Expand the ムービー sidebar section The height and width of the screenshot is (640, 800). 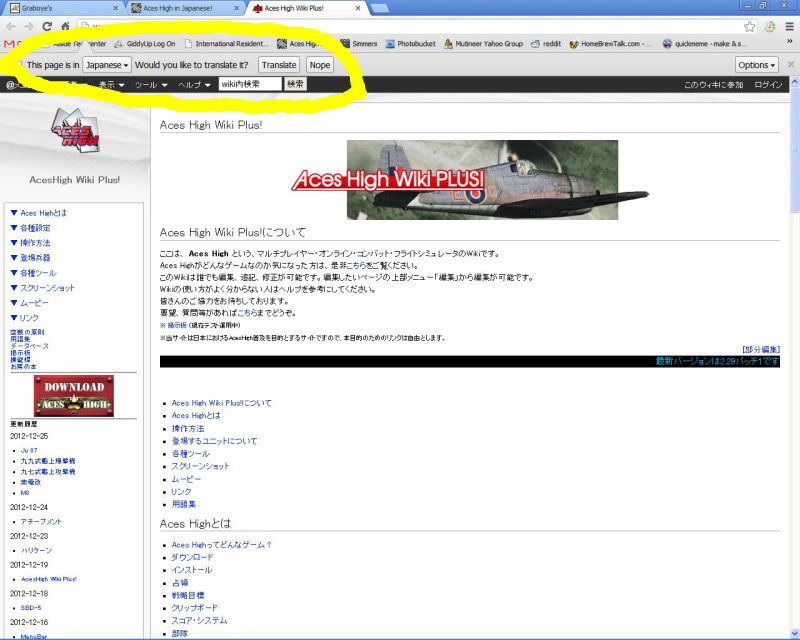pos(30,303)
